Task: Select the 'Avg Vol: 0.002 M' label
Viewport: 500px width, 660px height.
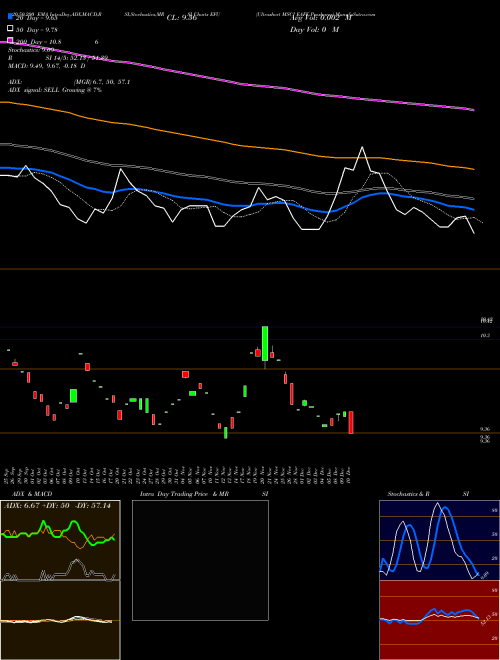Action: [x=320, y=18]
